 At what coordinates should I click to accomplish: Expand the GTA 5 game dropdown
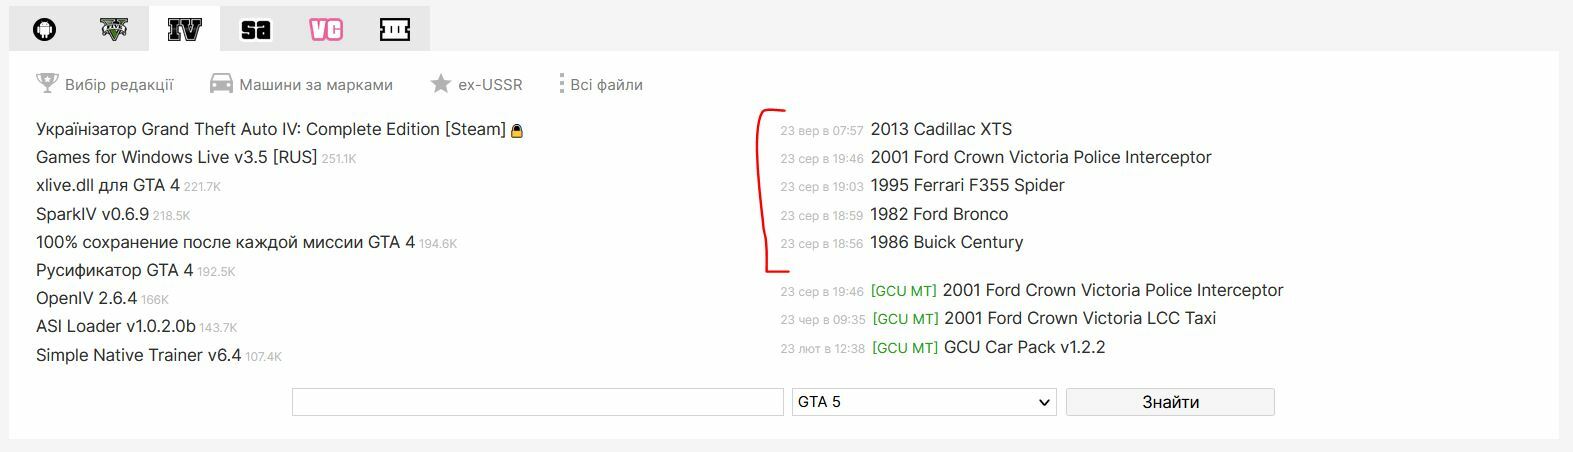point(923,402)
